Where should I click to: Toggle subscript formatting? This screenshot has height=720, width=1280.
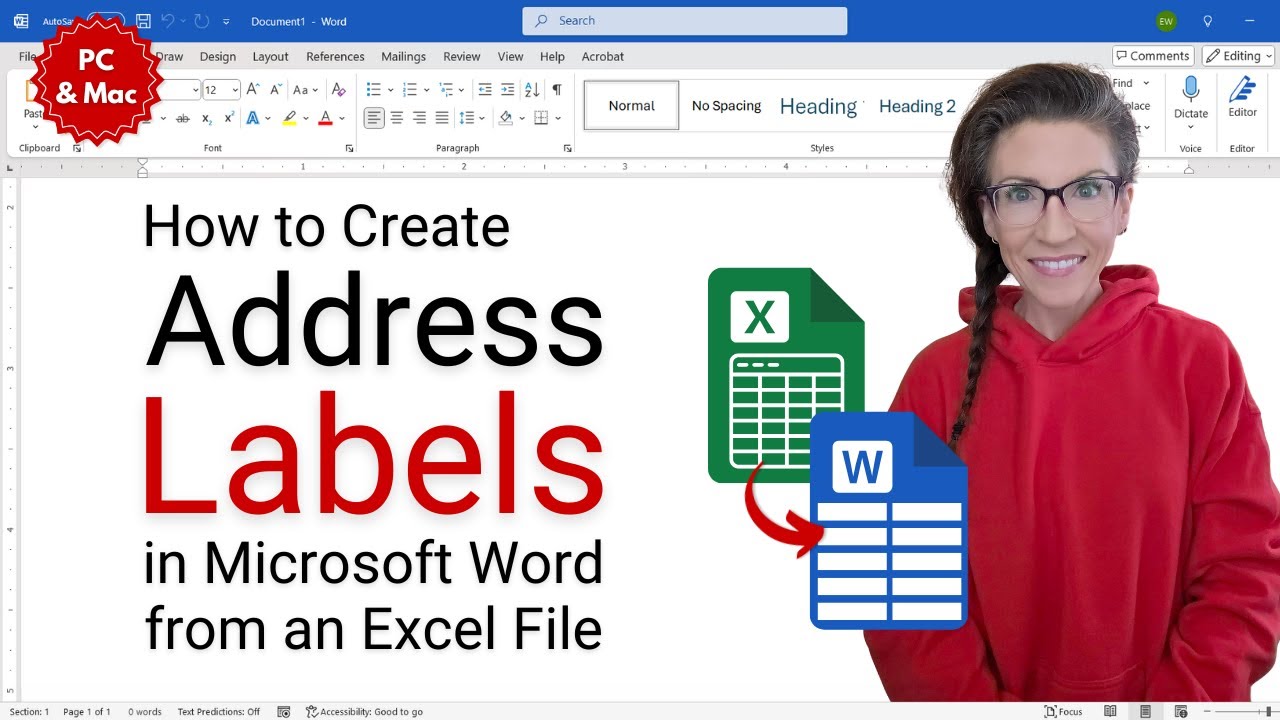pyautogui.click(x=207, y=118)
